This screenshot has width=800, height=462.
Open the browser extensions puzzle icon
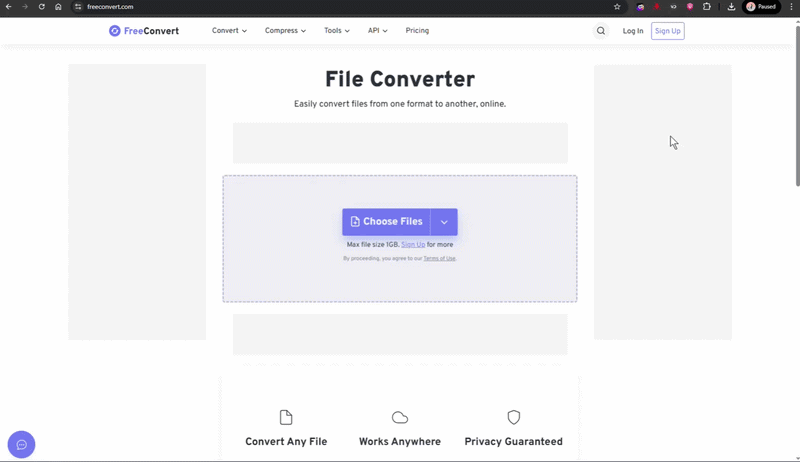tap(707, 7)
